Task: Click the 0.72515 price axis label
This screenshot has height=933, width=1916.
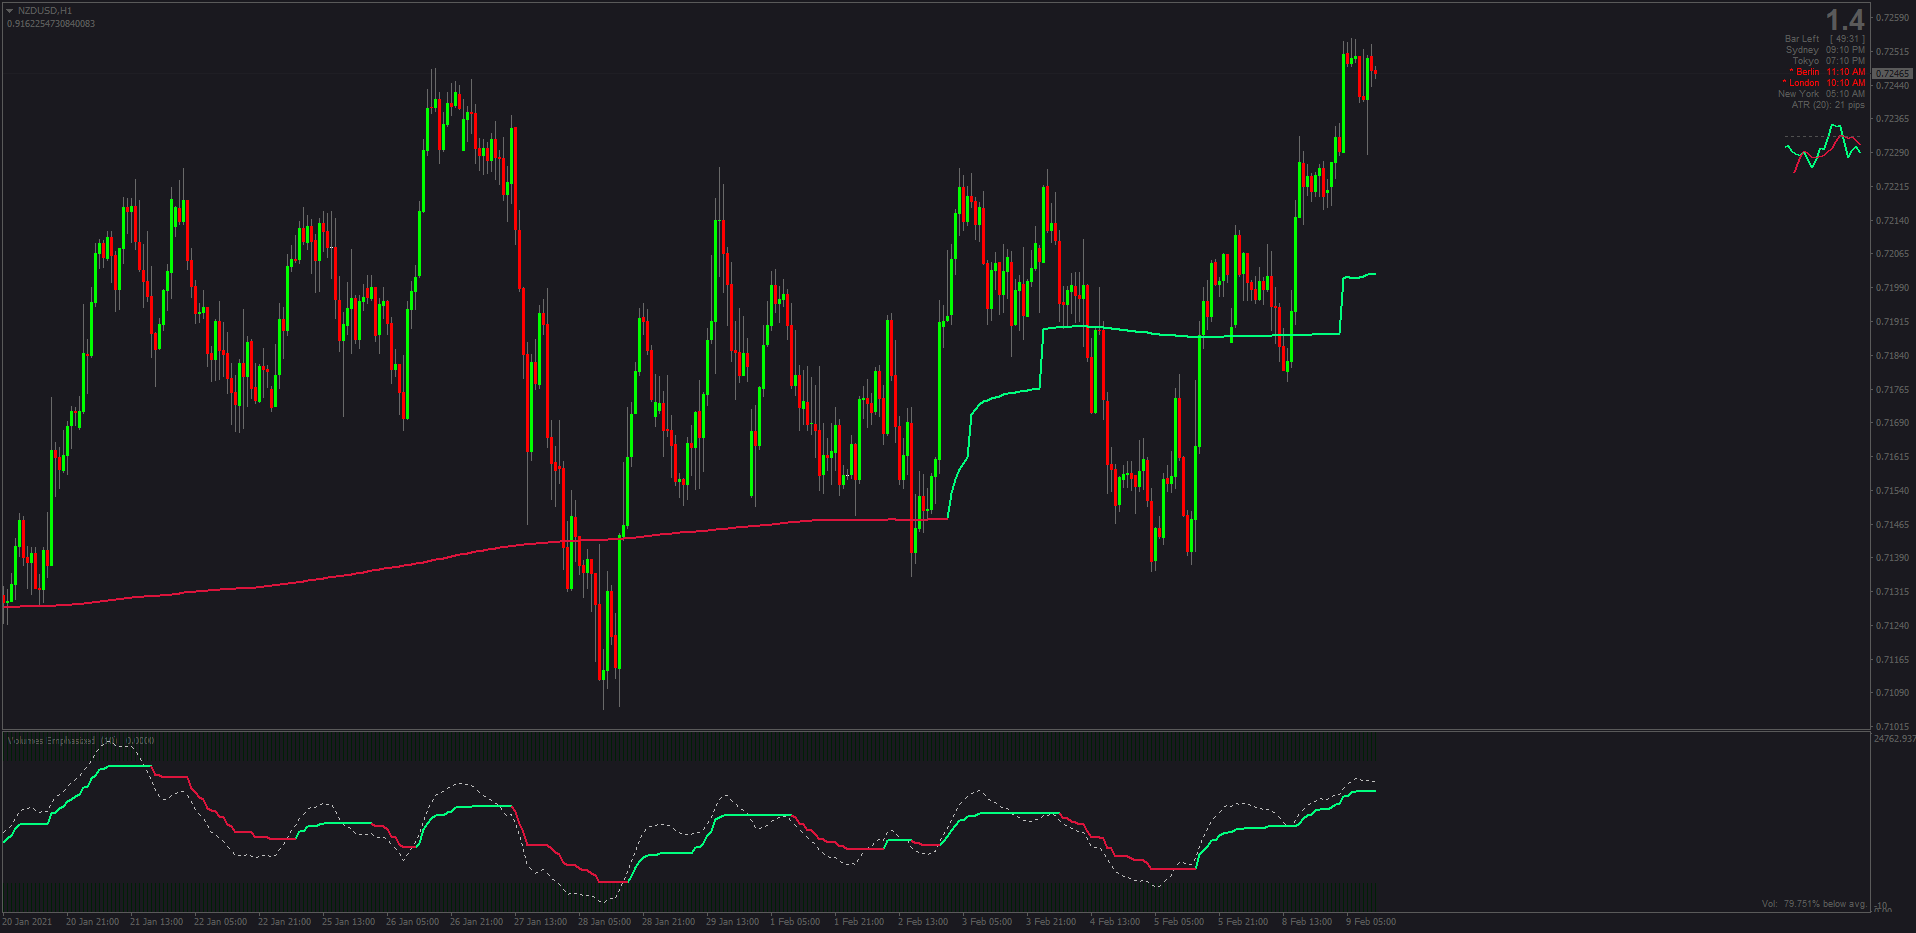Action: [1893, 52]
